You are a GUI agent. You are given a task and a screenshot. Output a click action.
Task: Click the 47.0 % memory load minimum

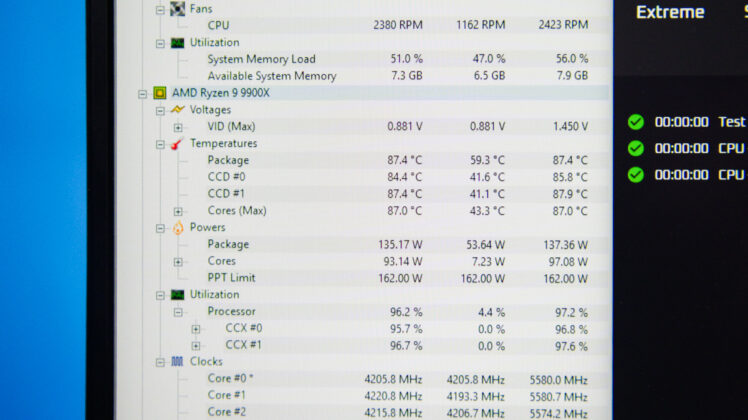(x=489, y=59)
